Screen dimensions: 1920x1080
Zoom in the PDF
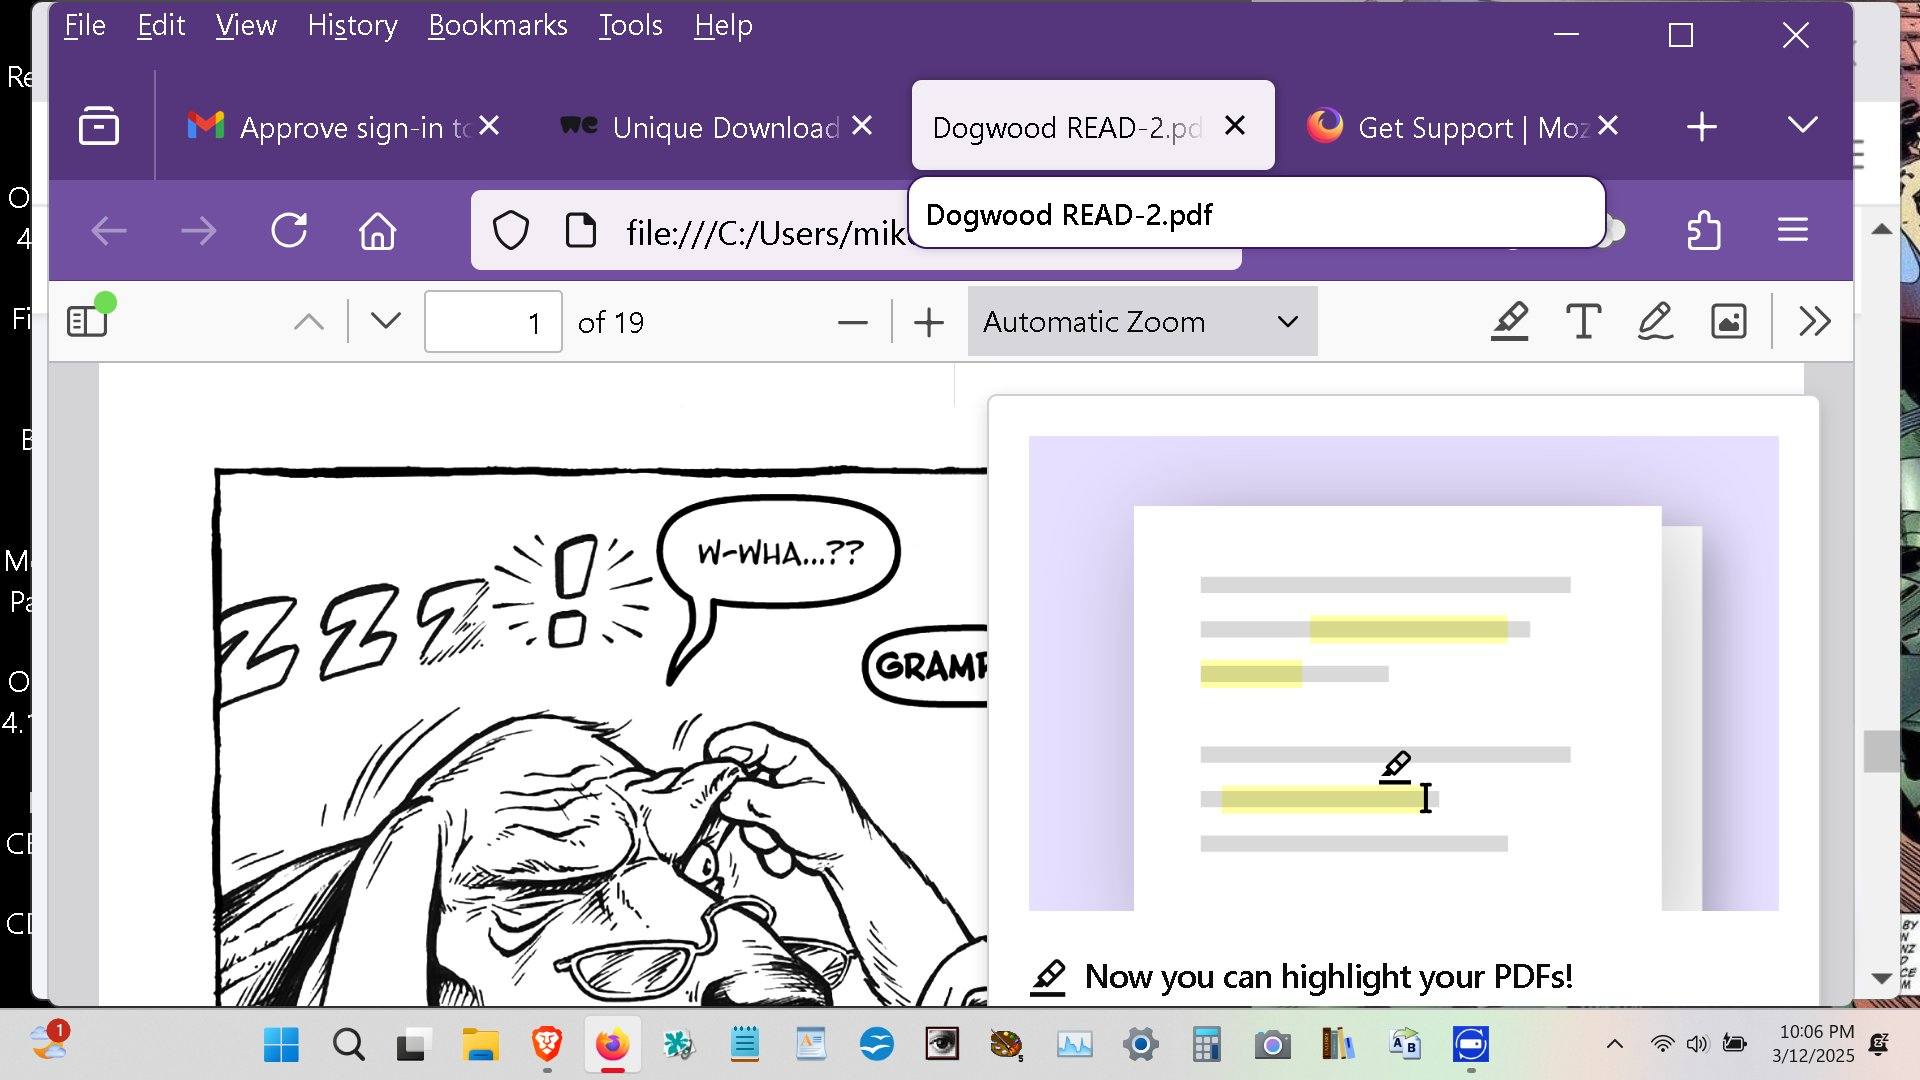(x=929, y=322)
